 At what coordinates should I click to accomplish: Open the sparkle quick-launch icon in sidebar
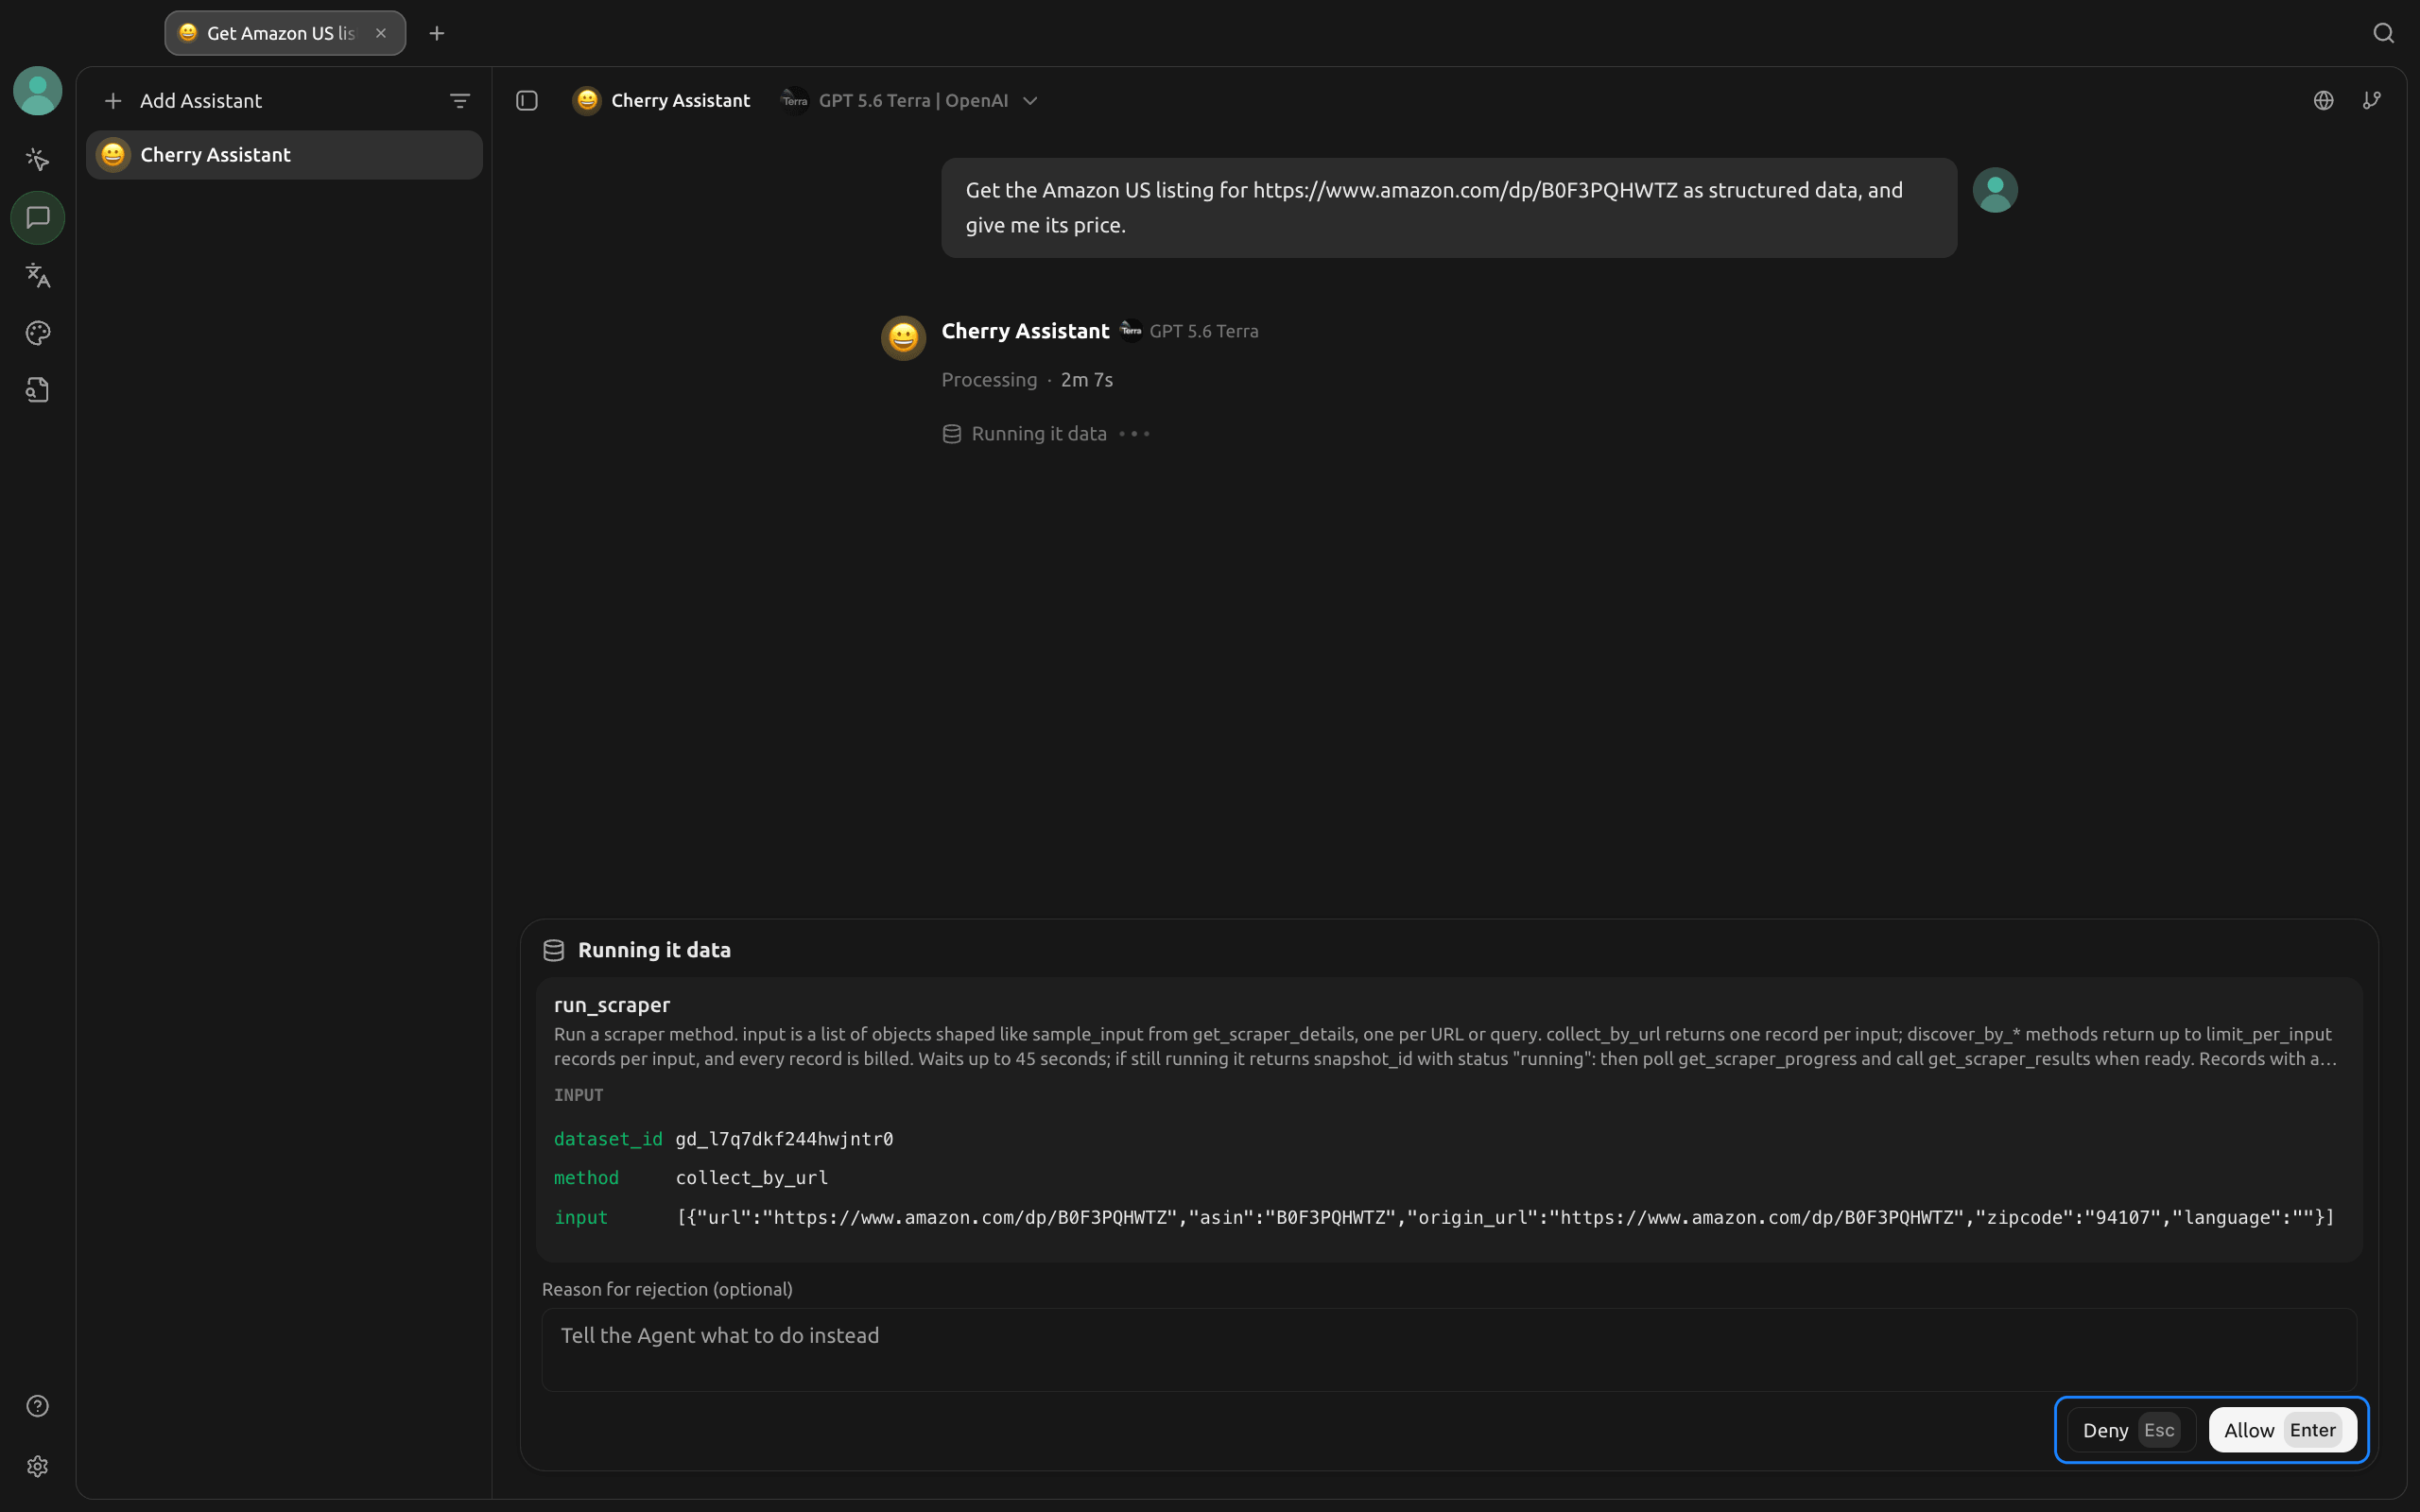38,160
